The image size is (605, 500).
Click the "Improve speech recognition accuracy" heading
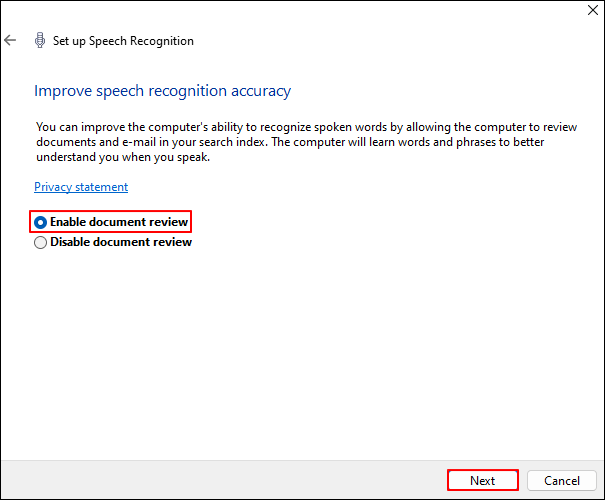click(x=162, y=91)
